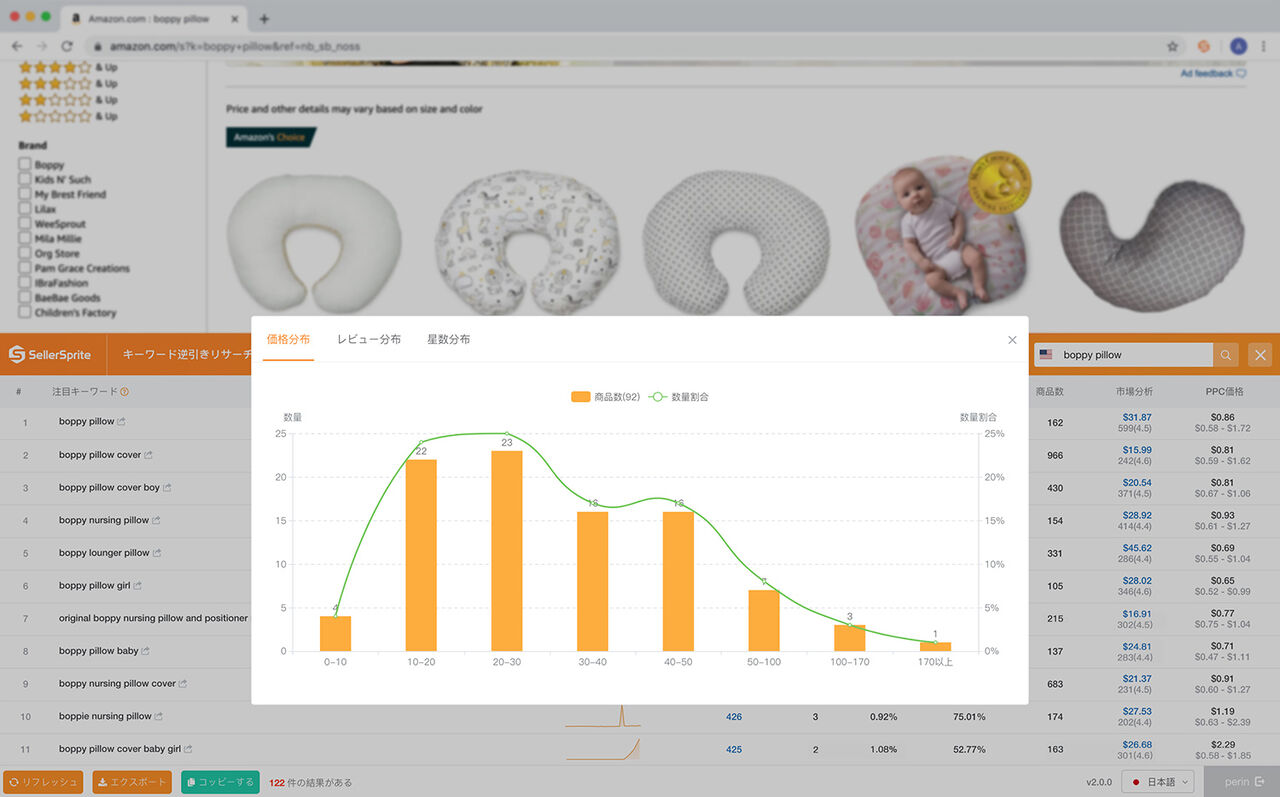Bookmark this page with the star icon
Viewport: 1280px width, 797px height.
1172,46
